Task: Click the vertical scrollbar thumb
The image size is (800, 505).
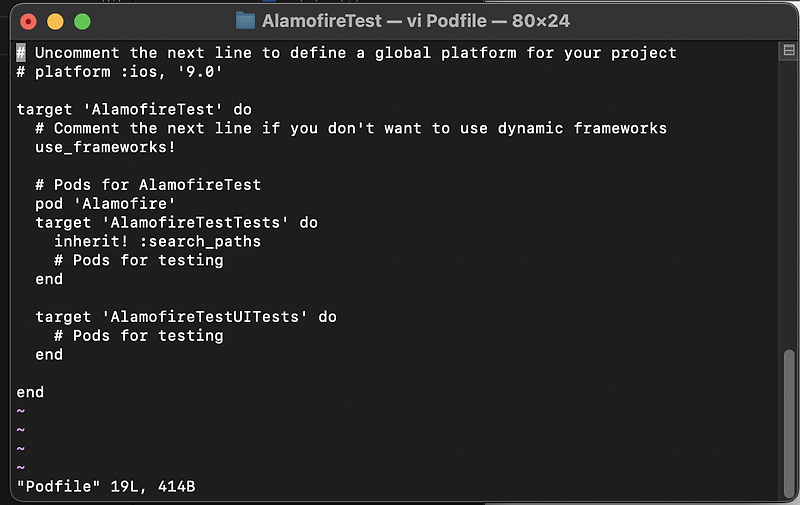Action: pyautogui.click(x=789, y=422)
